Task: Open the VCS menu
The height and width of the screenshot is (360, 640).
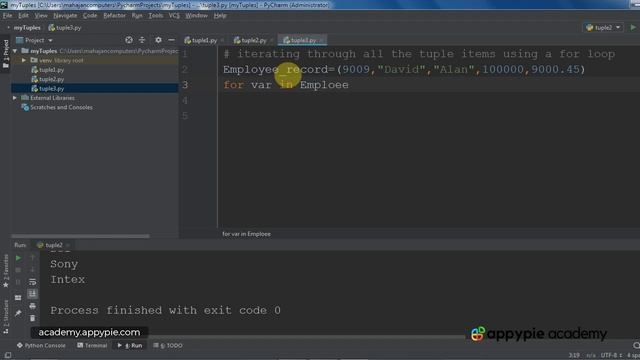Action: (x=174, y=16)
